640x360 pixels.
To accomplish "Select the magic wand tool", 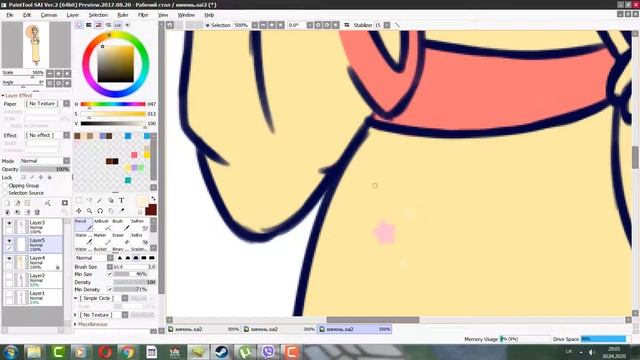I will pyautogui.click(x=100, y=200).
